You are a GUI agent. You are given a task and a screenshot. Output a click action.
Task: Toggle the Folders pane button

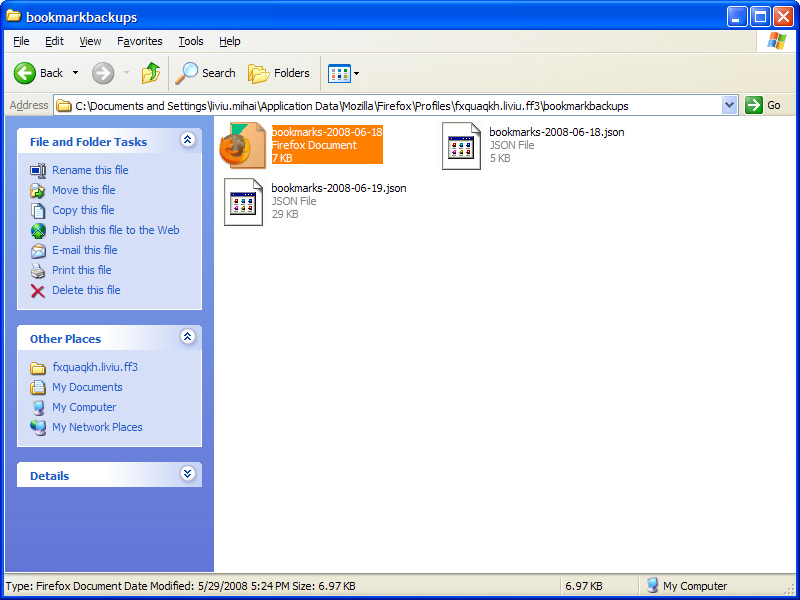279,73
